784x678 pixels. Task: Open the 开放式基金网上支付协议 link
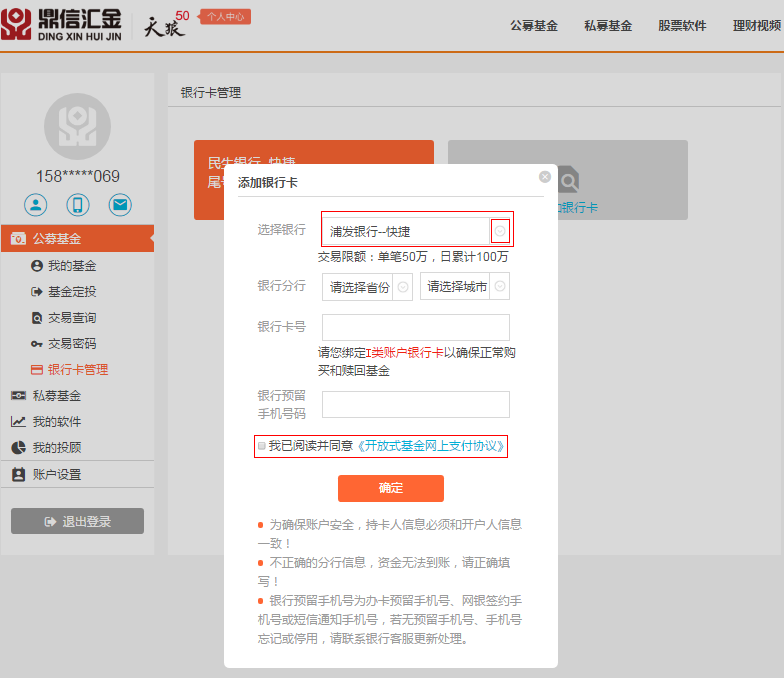point(430,446)
